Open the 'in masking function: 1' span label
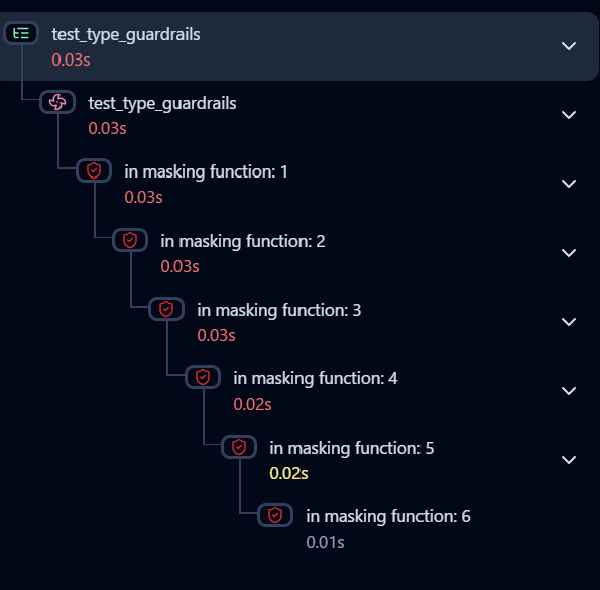 (x=206, y=172)
